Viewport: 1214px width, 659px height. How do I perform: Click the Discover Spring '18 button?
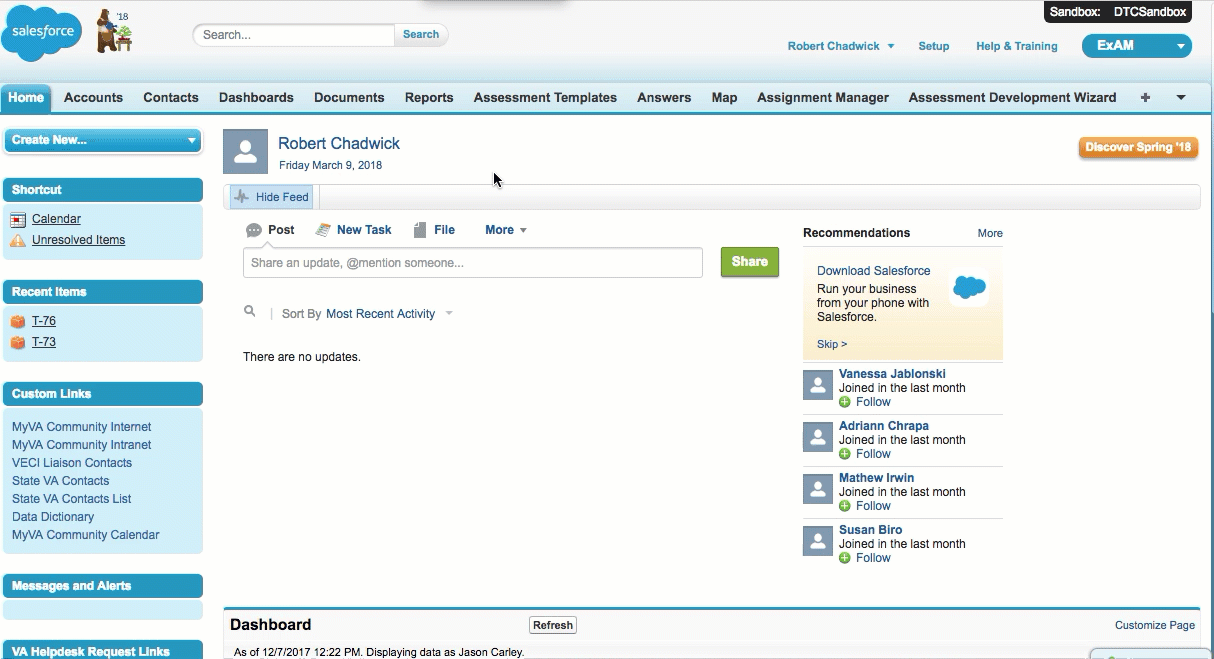click(x=1139, y=147)
